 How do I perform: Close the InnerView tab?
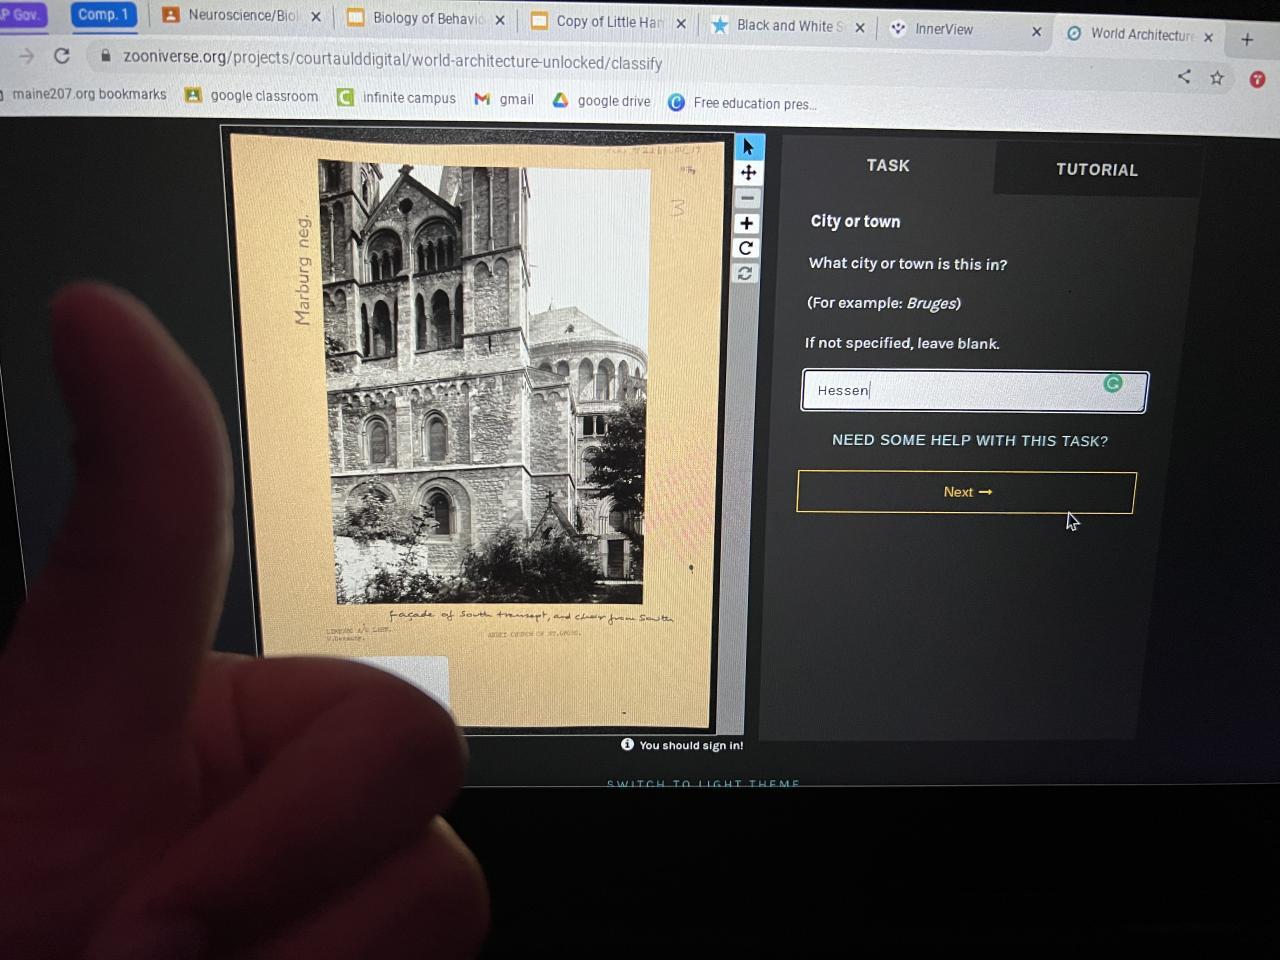1036,32
